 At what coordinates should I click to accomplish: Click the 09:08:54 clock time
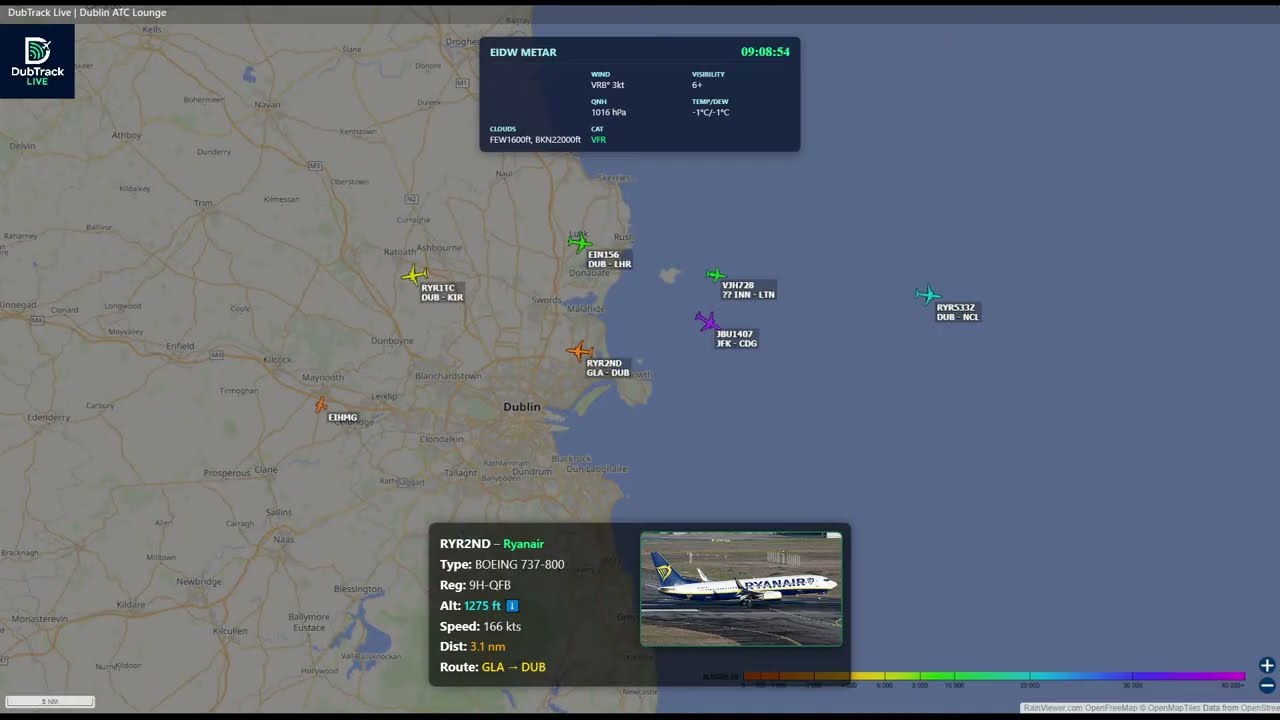pos(765,52)
